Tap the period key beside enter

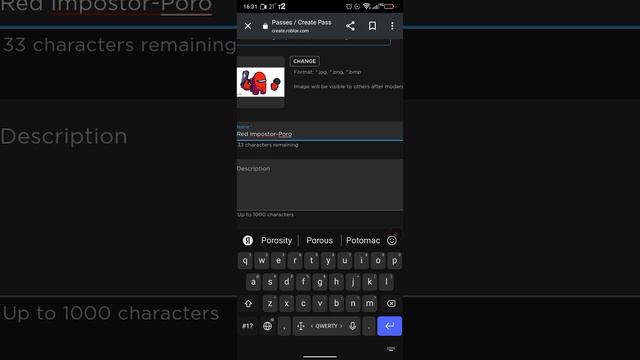coord(369,326)
